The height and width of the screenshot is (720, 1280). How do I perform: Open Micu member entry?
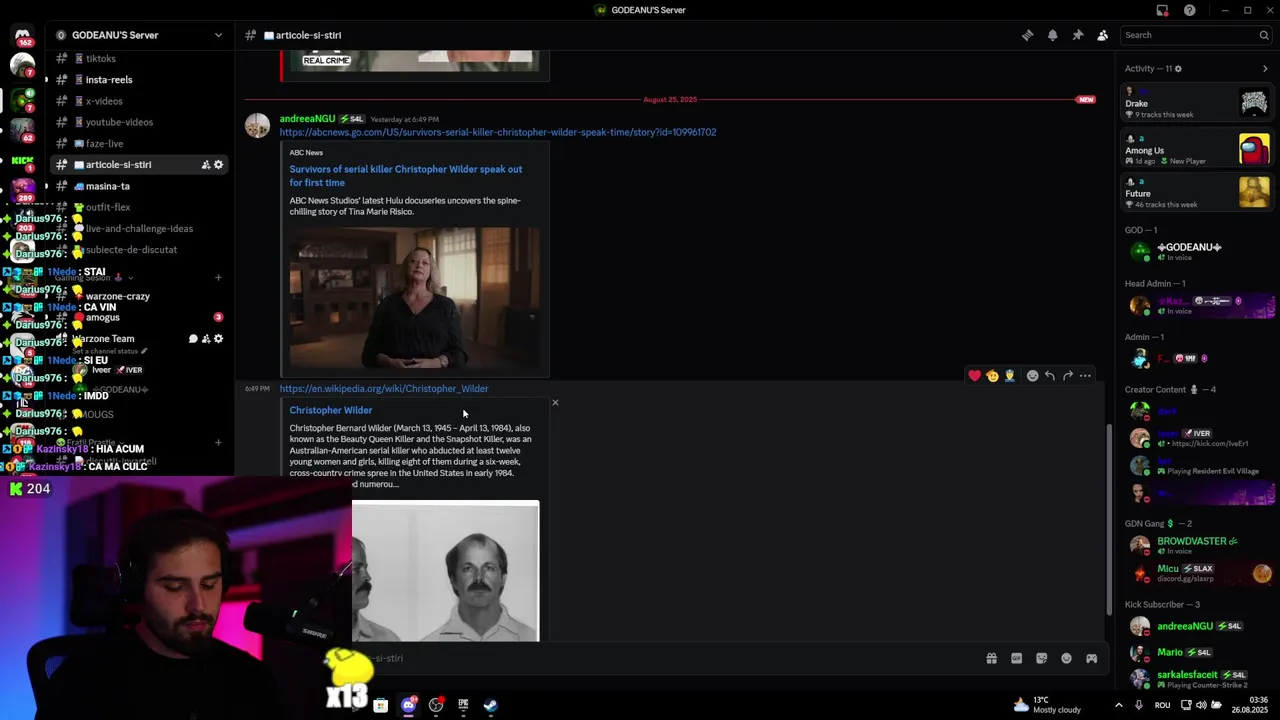pos(1197,573)
